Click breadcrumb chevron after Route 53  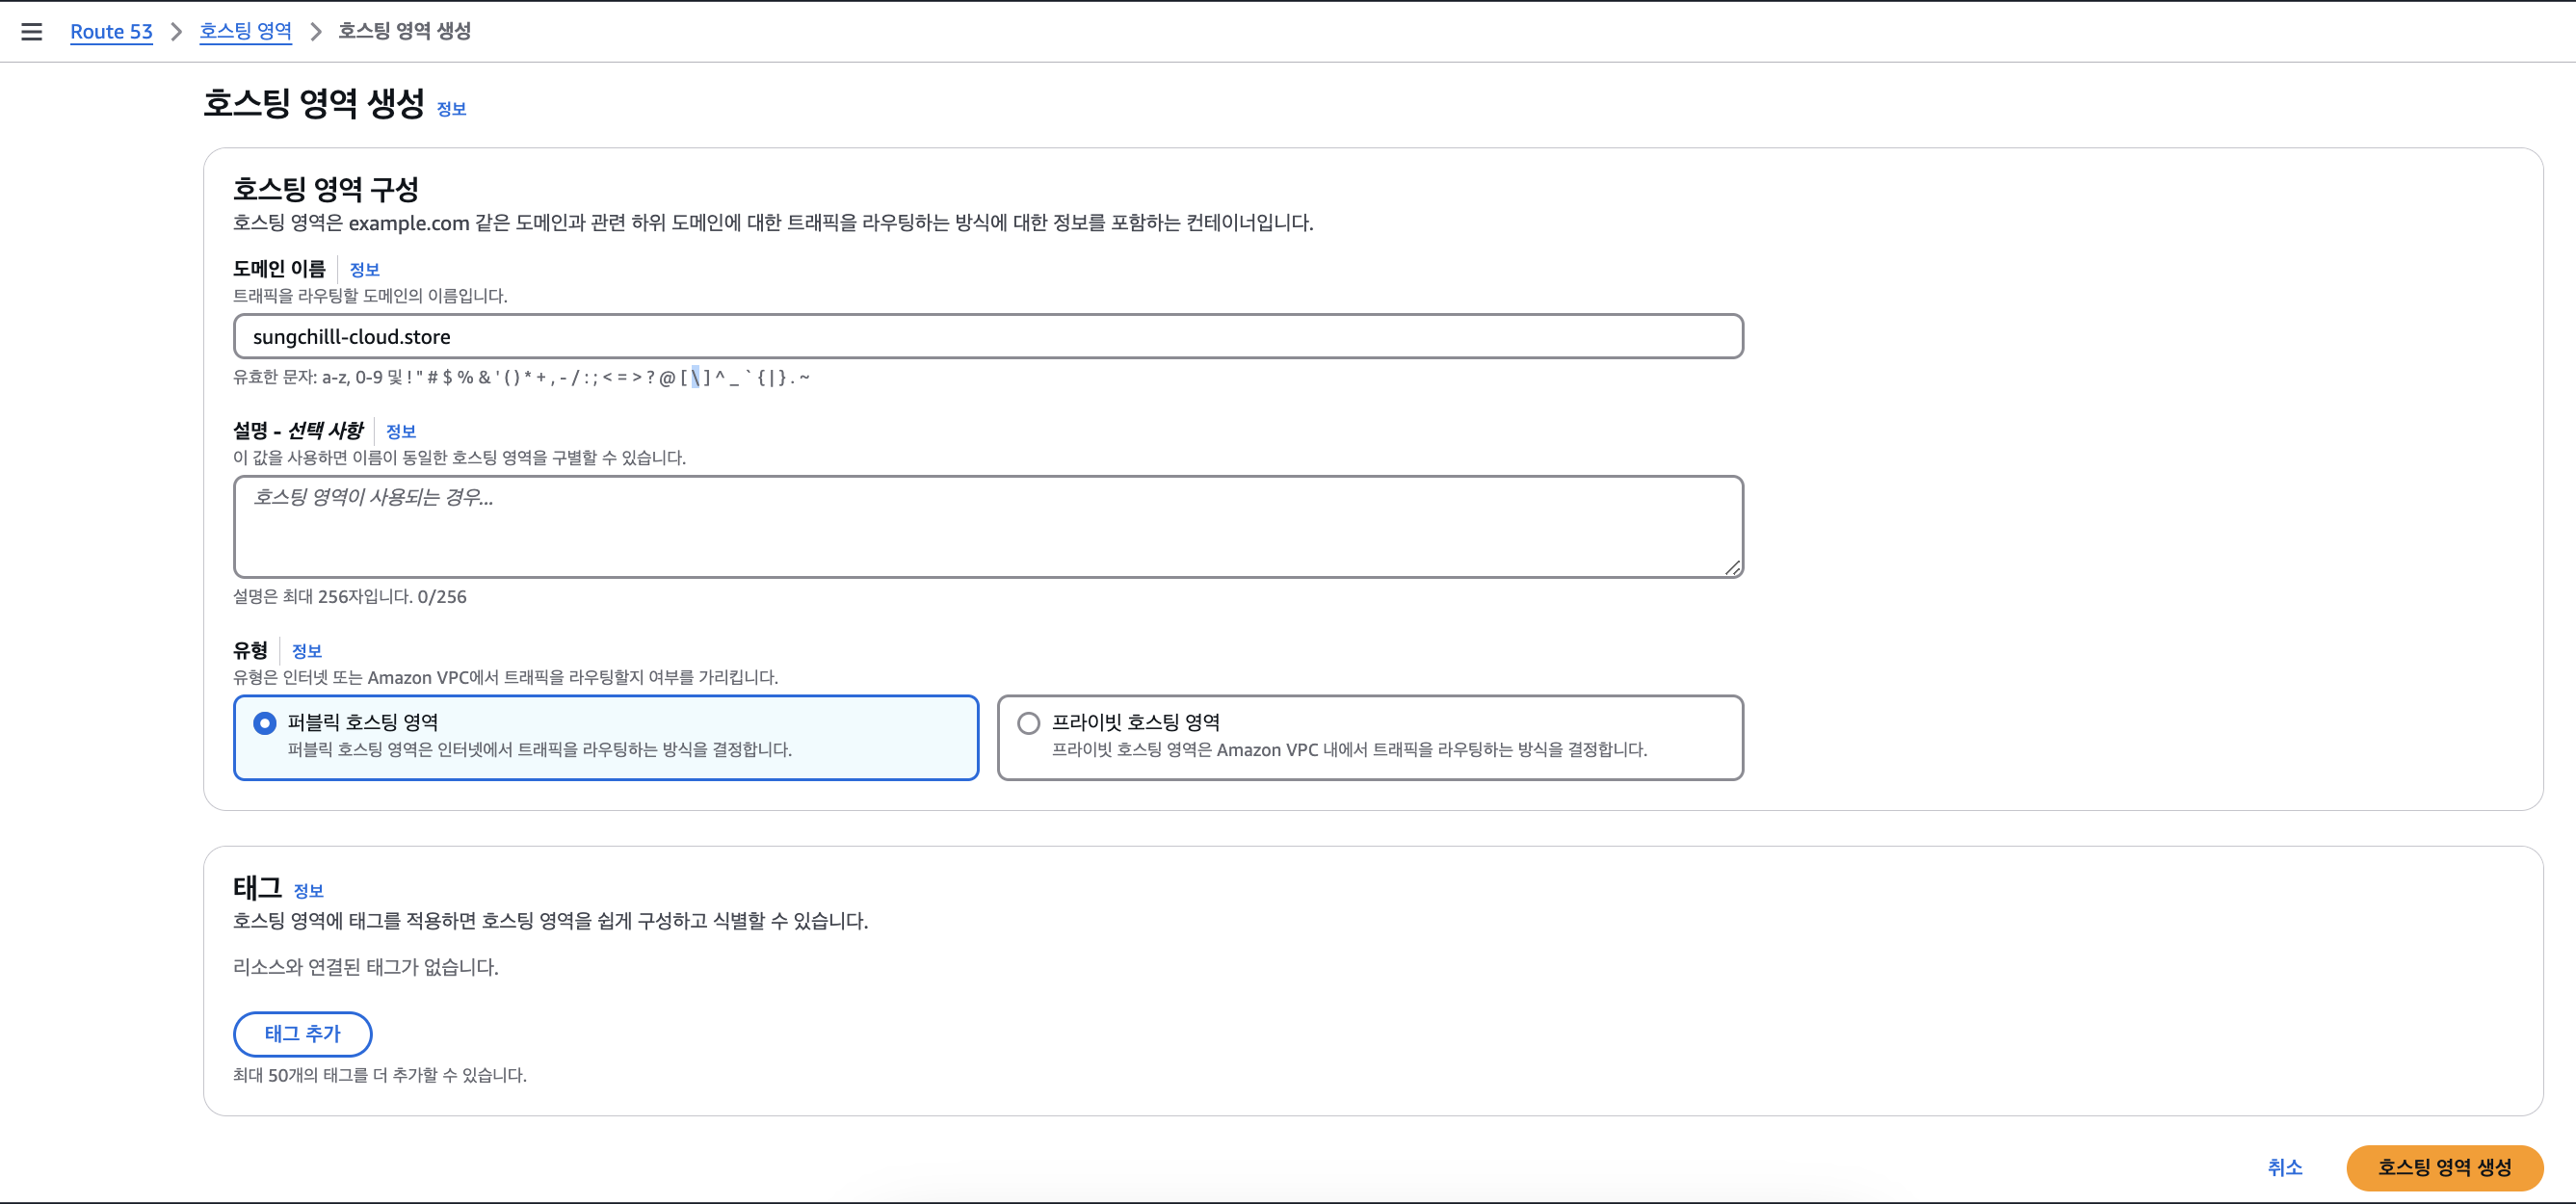(x=177, y=32)
